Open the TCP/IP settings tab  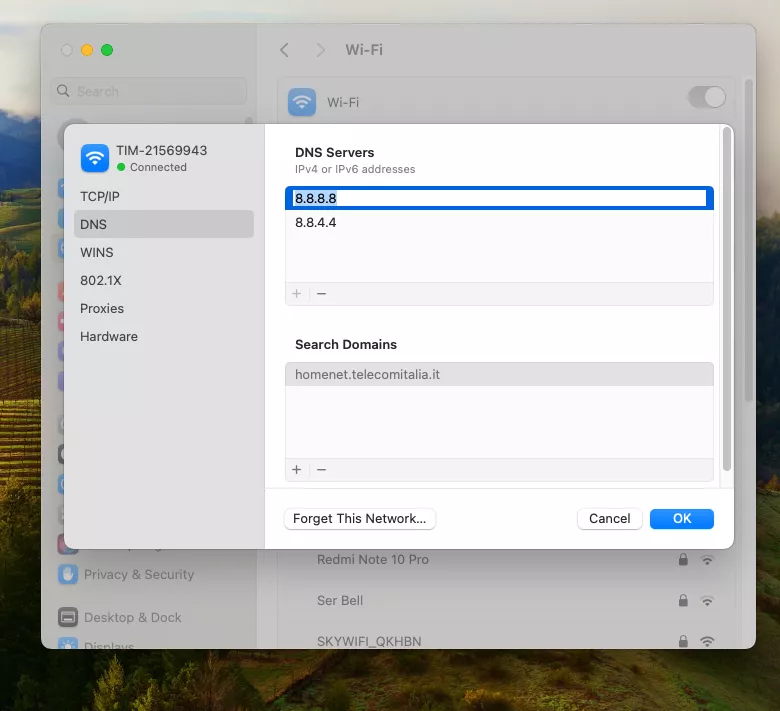point(100,197)
